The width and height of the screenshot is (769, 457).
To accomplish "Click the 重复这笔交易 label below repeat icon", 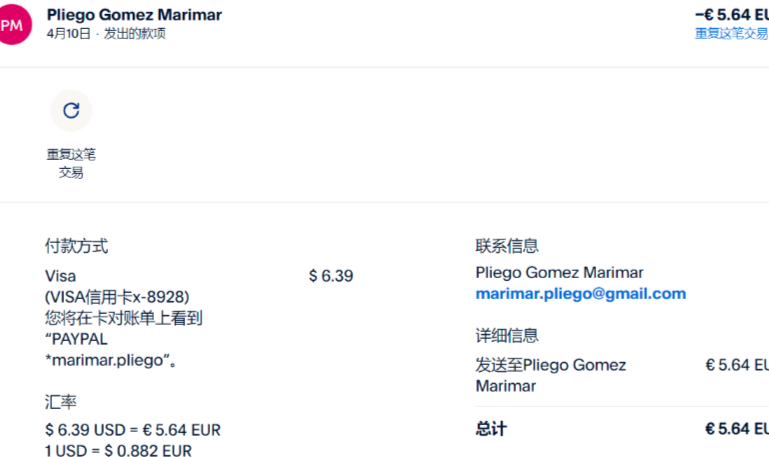I will click(x=71, y=163).
